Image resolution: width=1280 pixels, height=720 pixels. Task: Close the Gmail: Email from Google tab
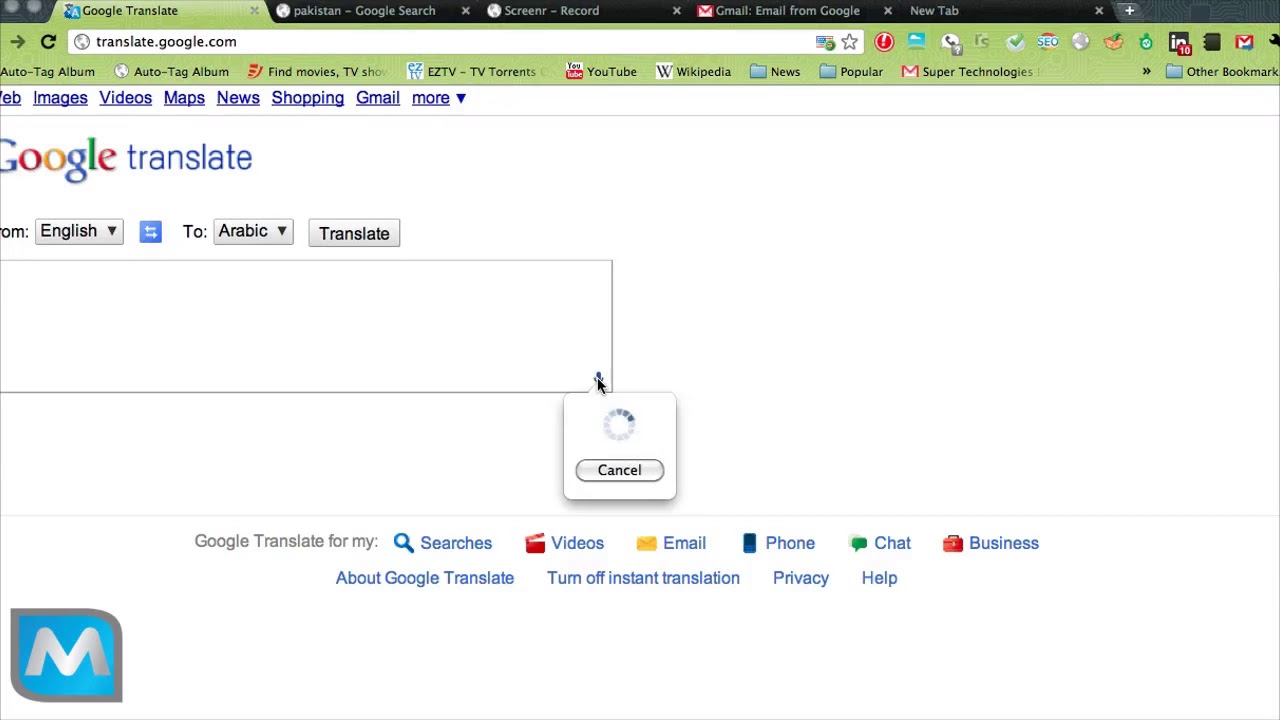[888, 11]
